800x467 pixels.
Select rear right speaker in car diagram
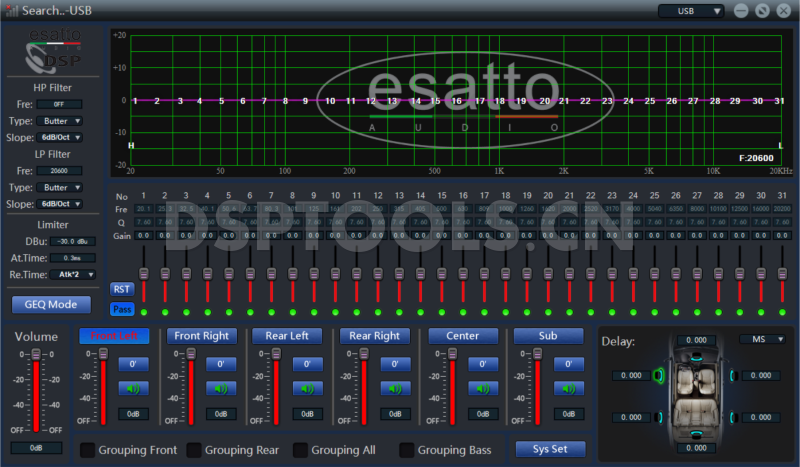pyautogui.click(x=733, y=417)
